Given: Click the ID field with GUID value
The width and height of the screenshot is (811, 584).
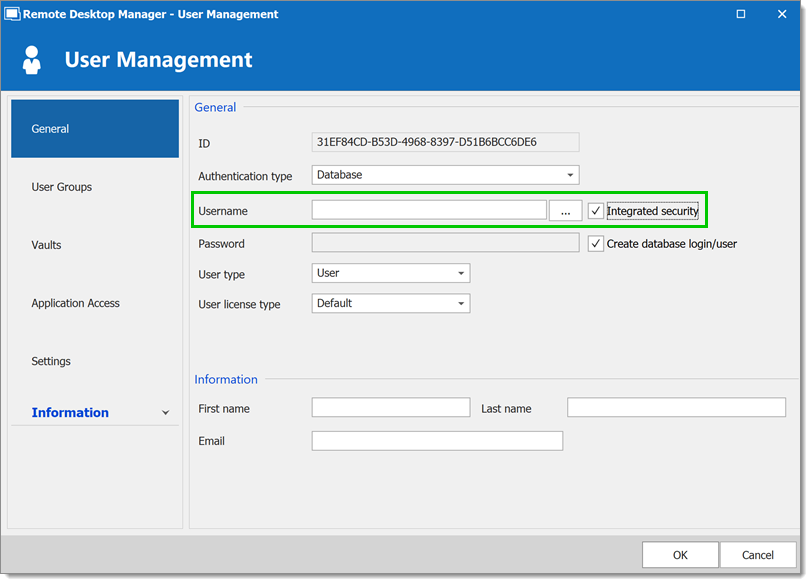Looking at the screenshot, I should click(445, 142).
